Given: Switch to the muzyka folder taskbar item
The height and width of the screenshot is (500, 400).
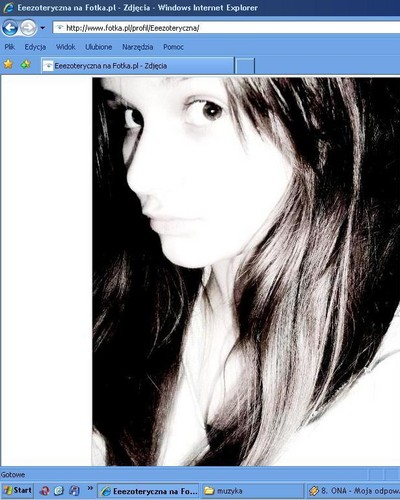Looking at the screenshot, I should [252, 491].
